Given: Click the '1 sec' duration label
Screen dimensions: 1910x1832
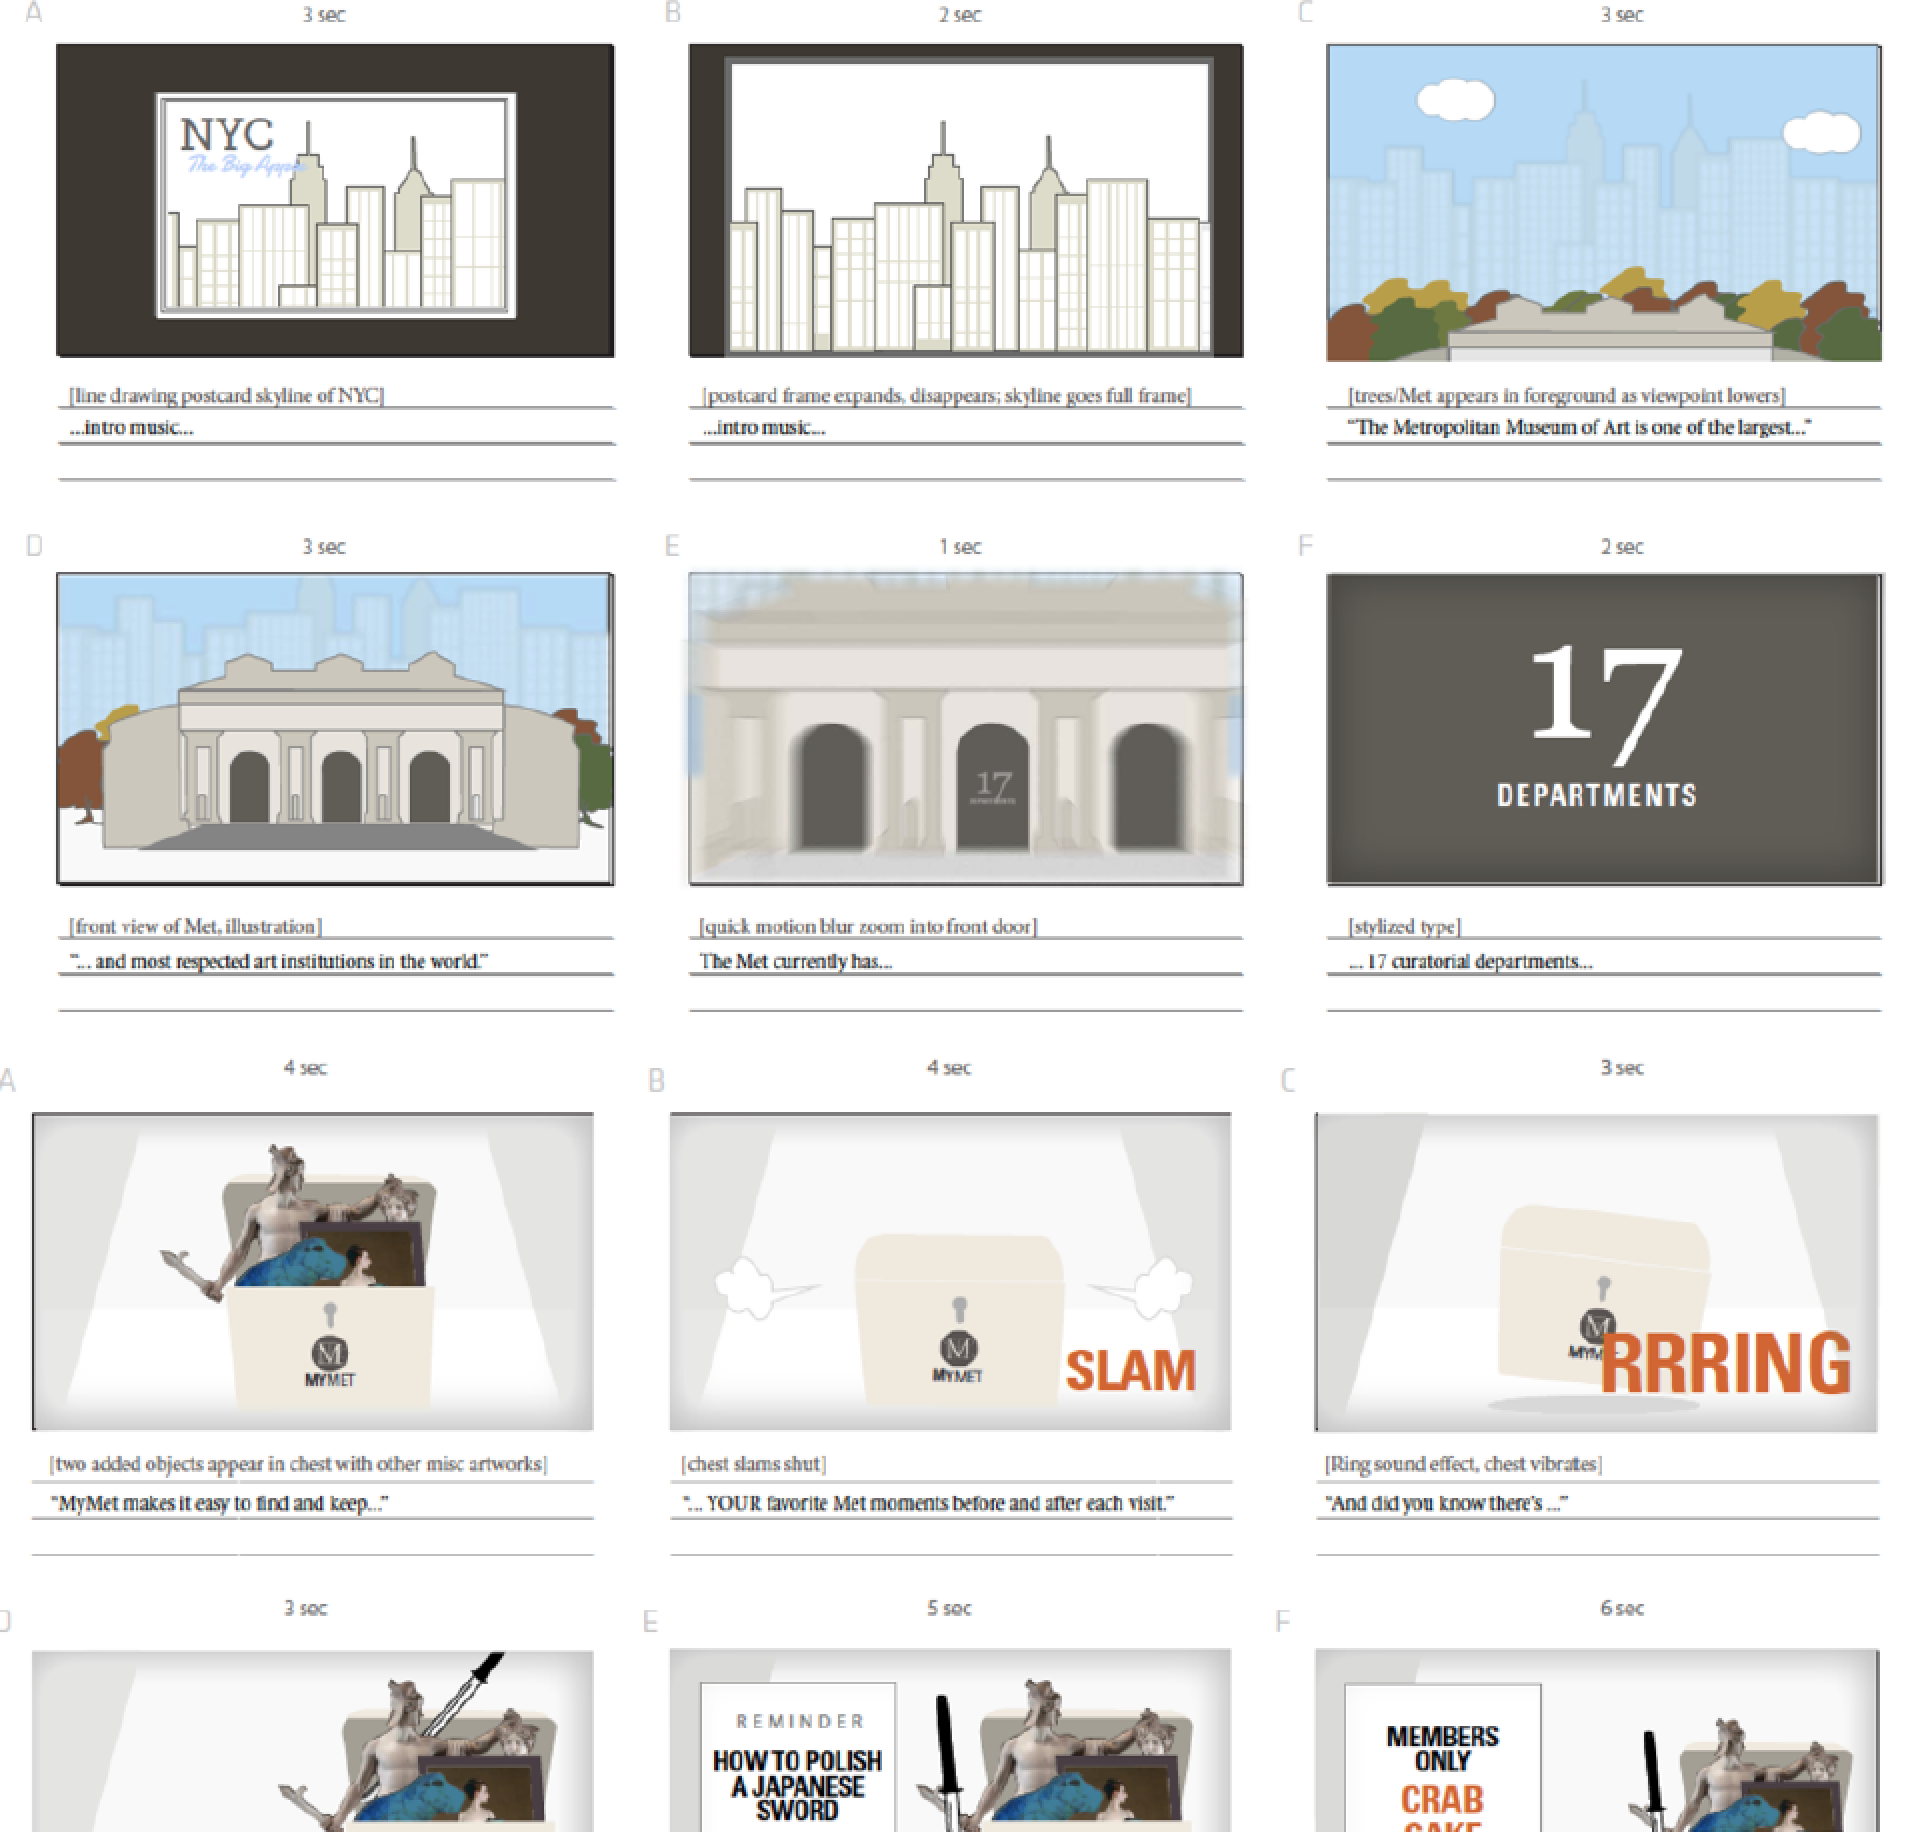Looking at the screenshot, I should click(960, 547).
